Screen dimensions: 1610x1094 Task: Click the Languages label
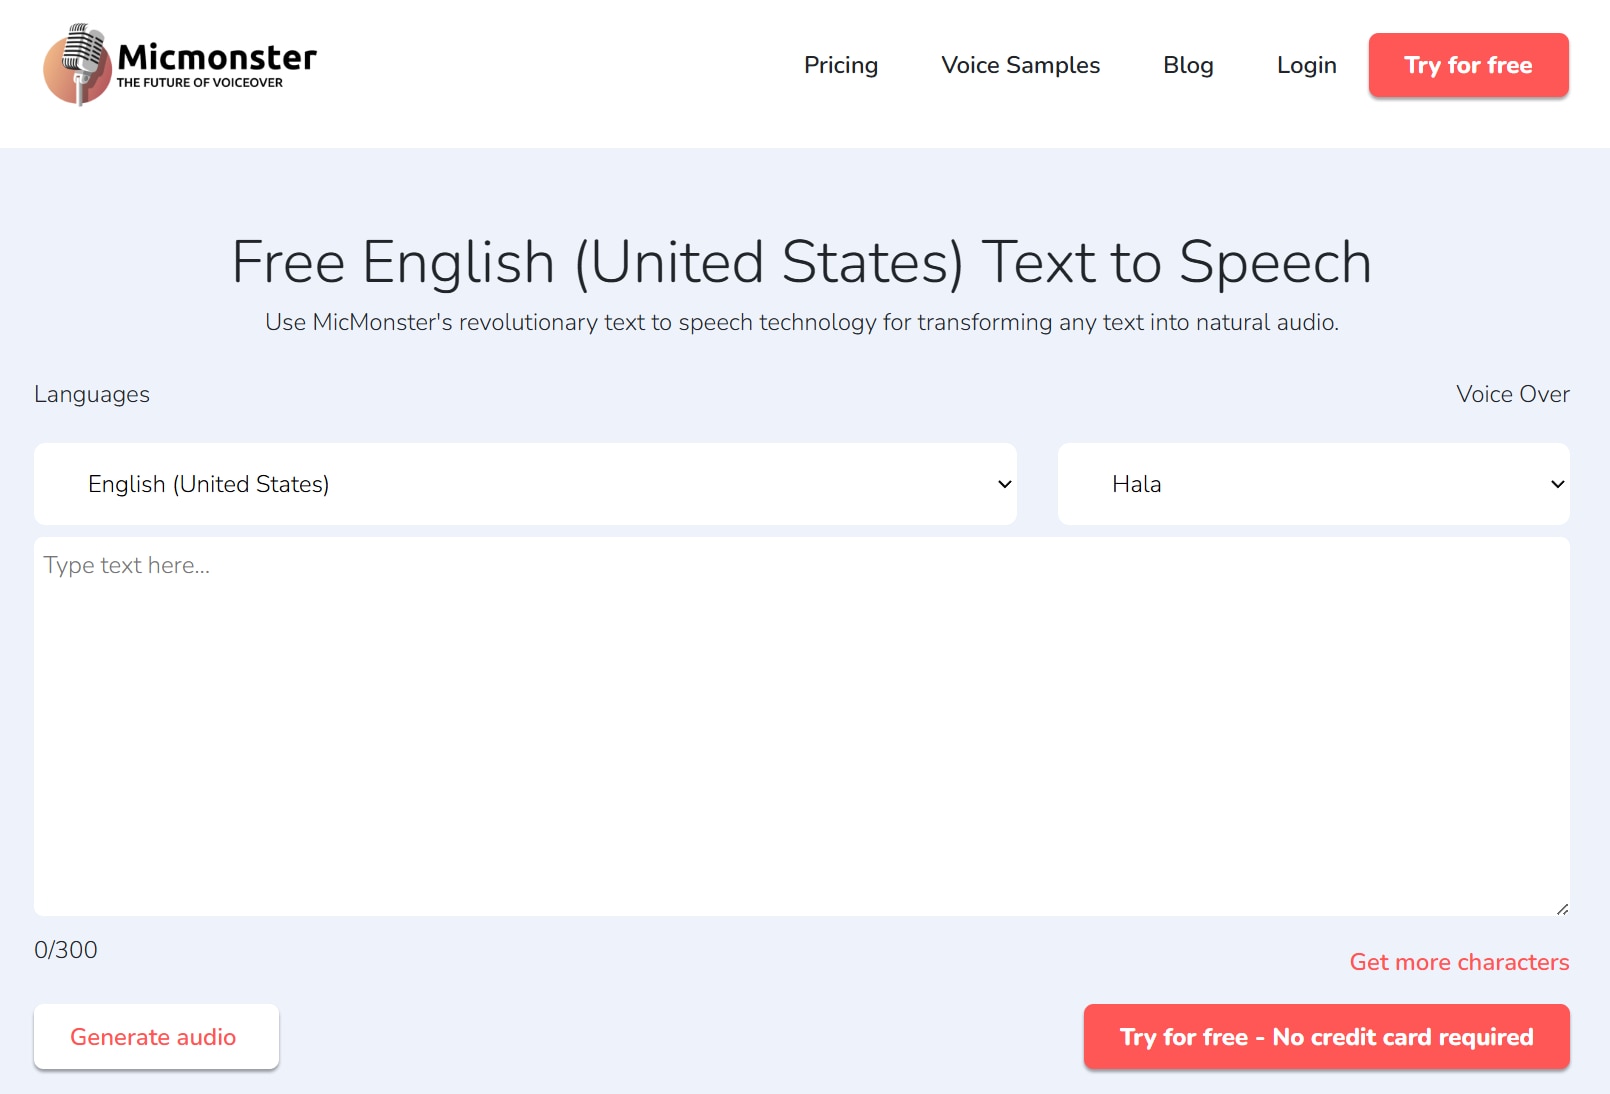click(92, 394)
